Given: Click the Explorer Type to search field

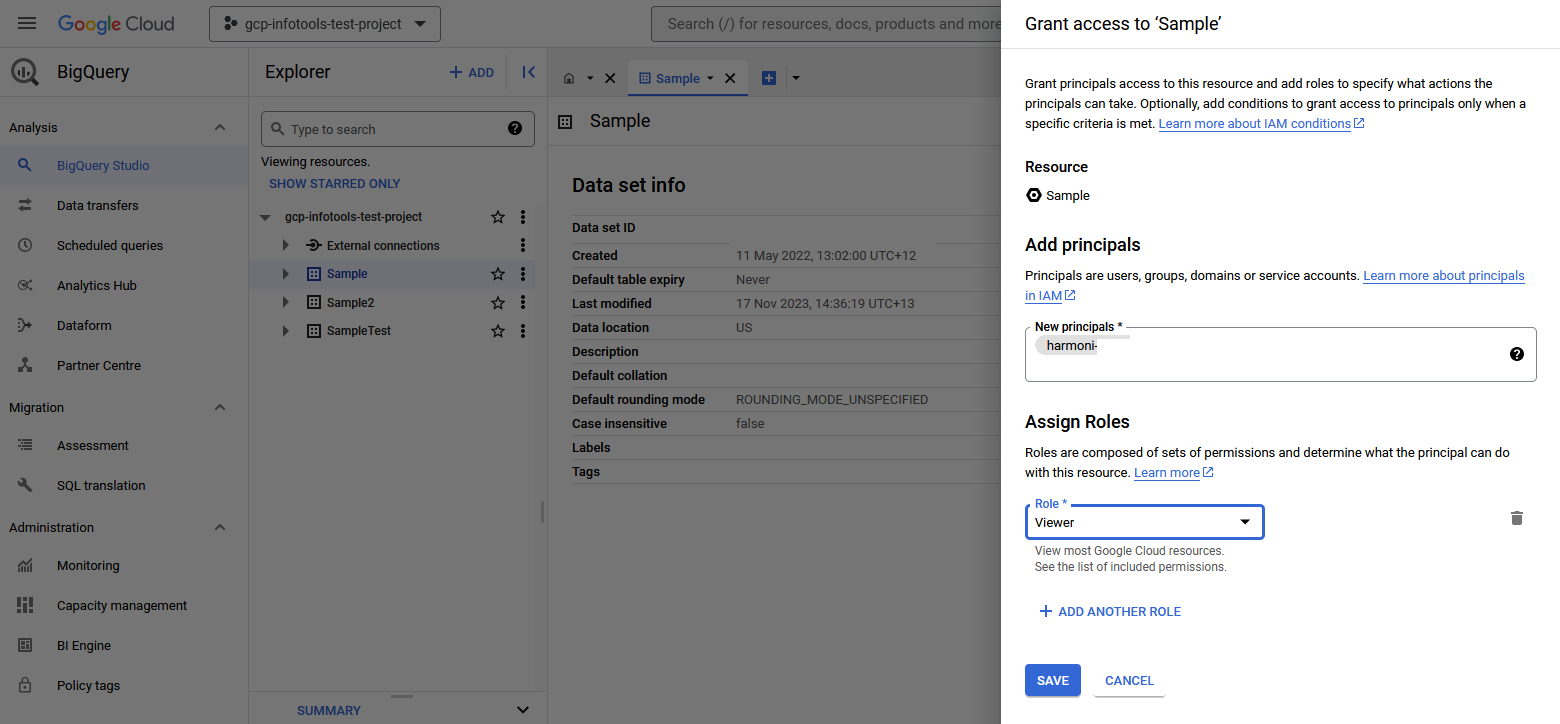Looking at the screenshot, I should pos(398,129).
